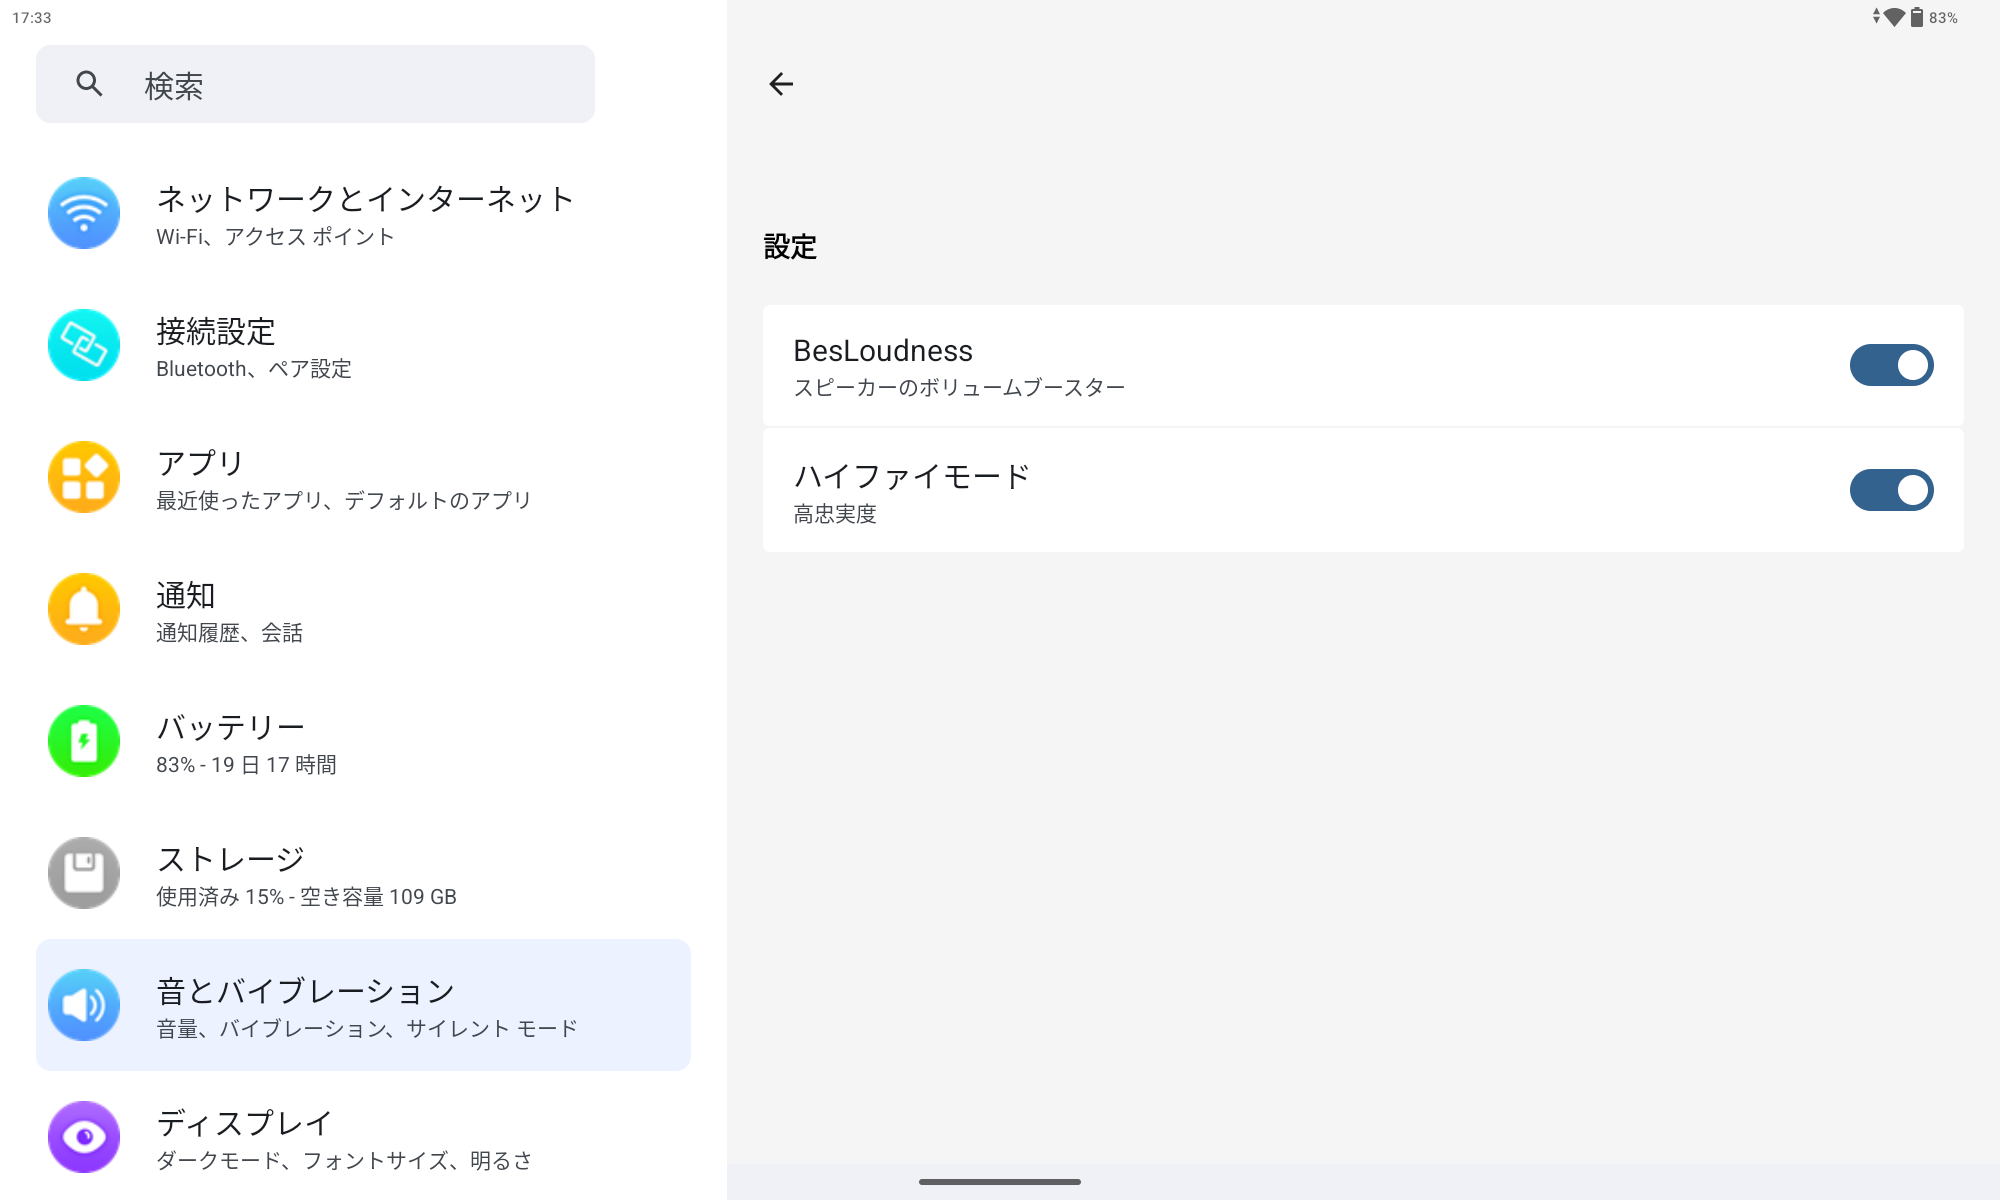Select 音とバイブレーション menu item
The width and height of the screenshot is (2000, 1200).
(x=306, y=991)
